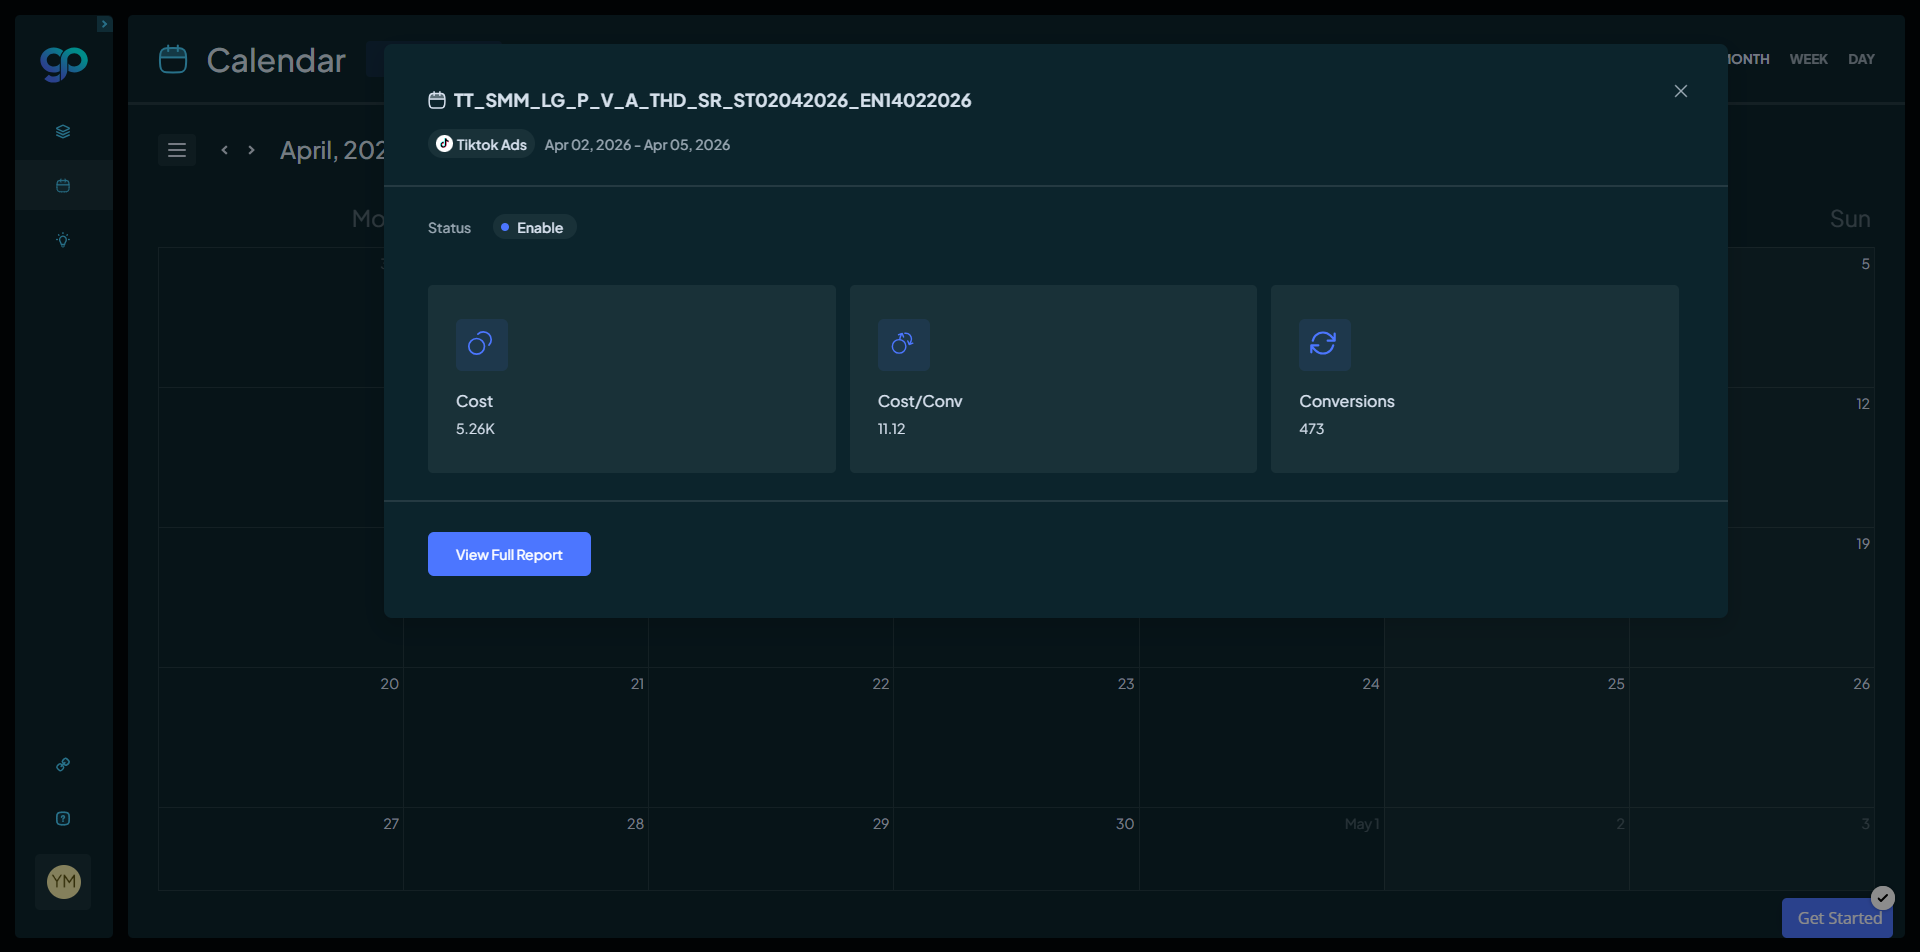Click the Conversions value 473
1920x952 pixels.
pos(1311,429)
